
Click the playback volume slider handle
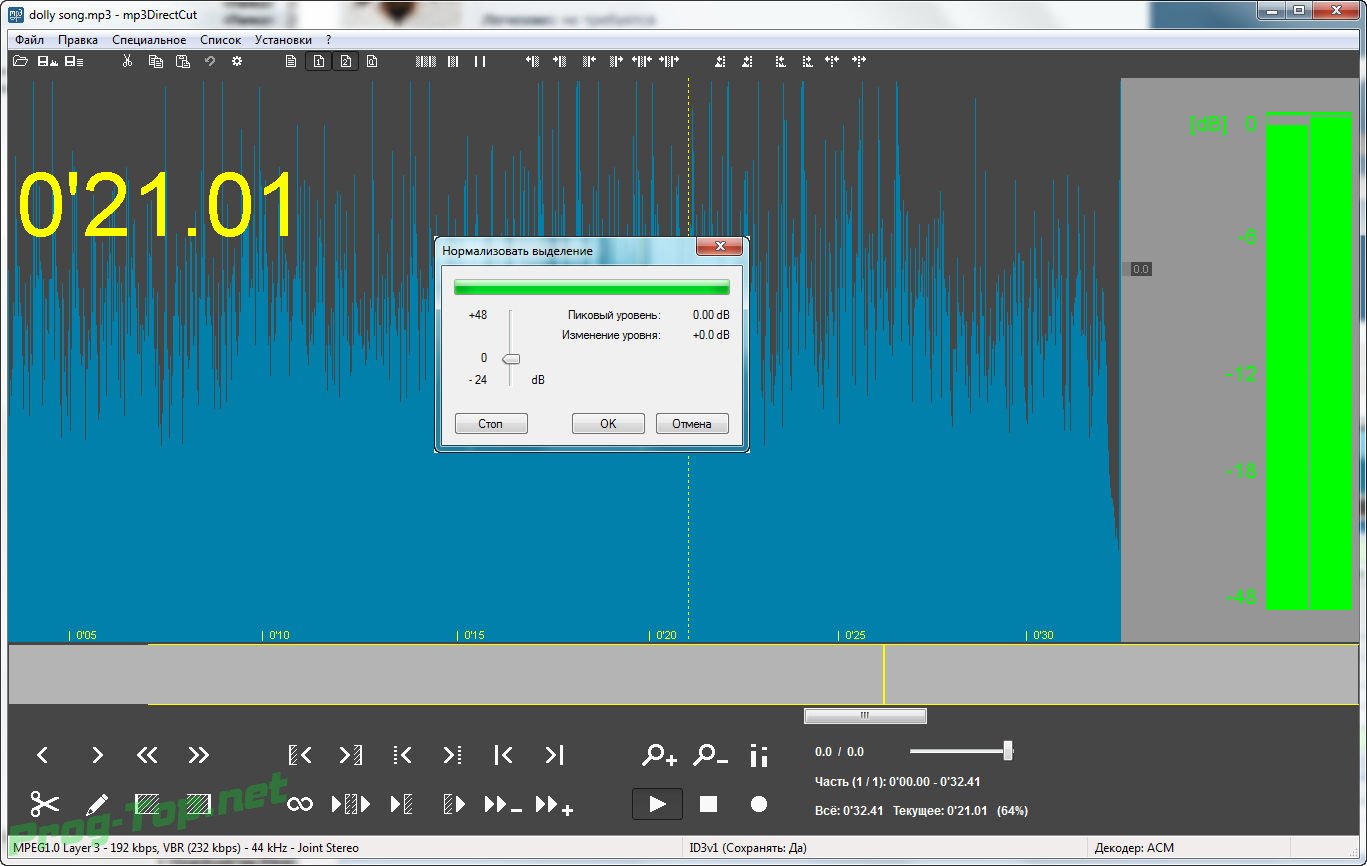point(1008,751)
